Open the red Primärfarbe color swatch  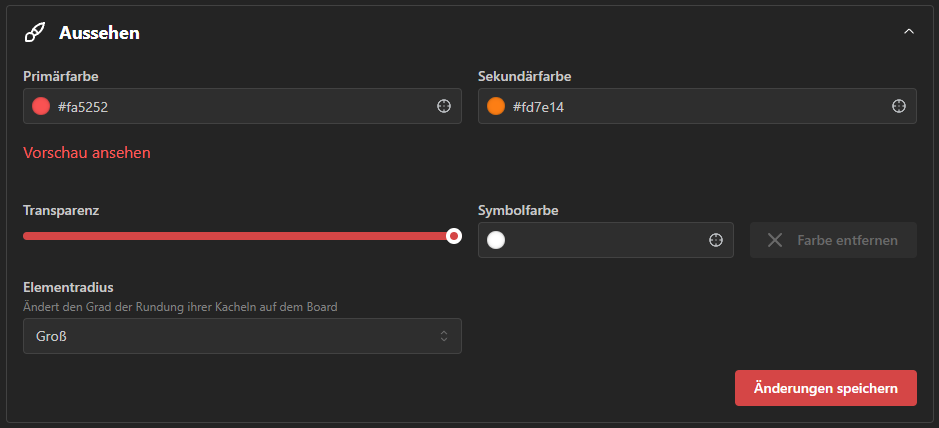point(41,106)
